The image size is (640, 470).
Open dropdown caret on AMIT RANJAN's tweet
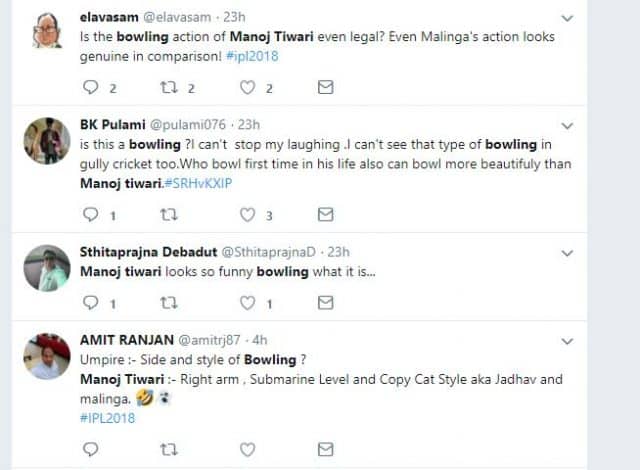pos(567,340)
